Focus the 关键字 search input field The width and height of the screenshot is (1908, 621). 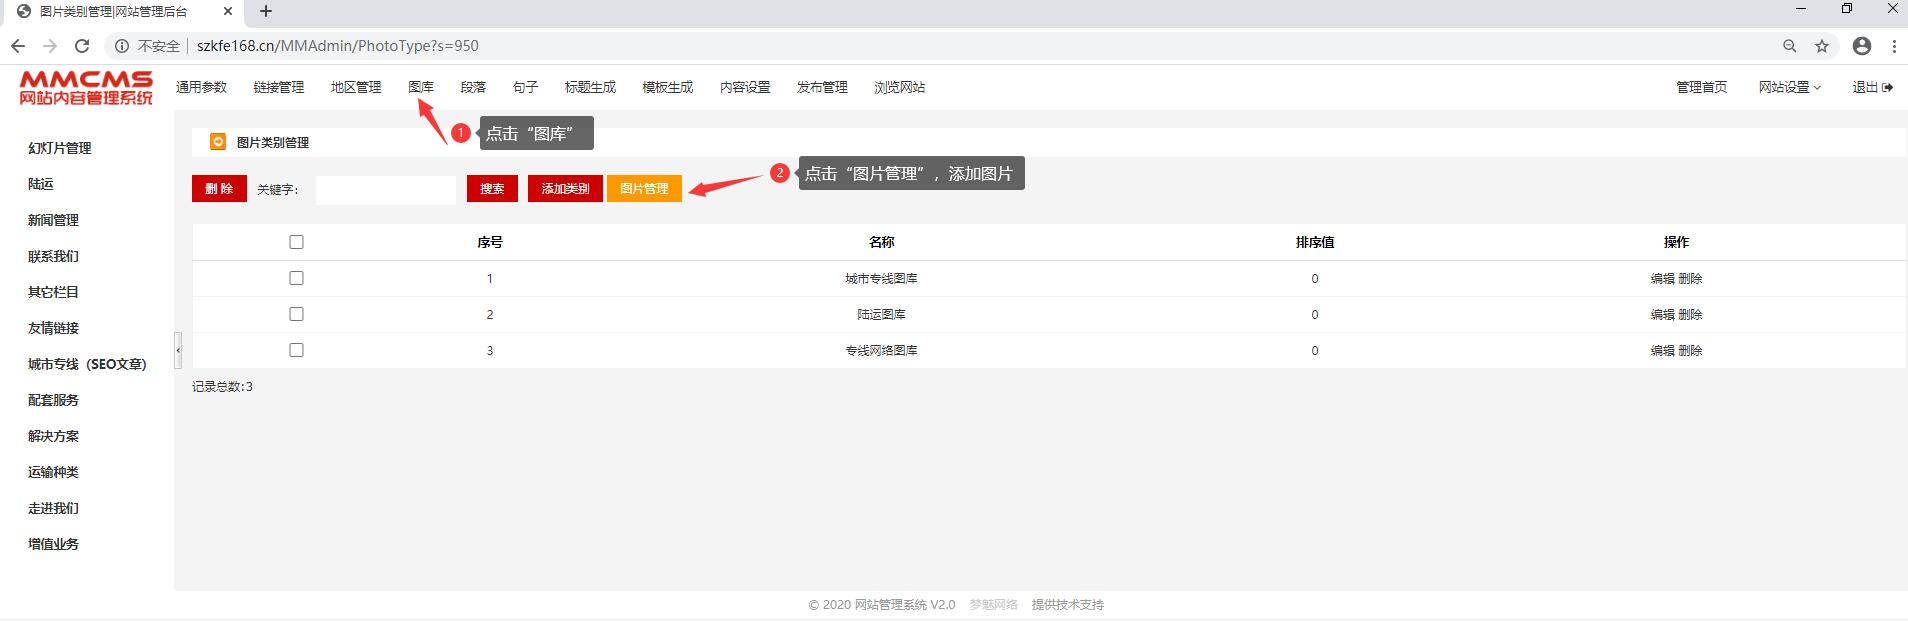(x=385, y=189)
